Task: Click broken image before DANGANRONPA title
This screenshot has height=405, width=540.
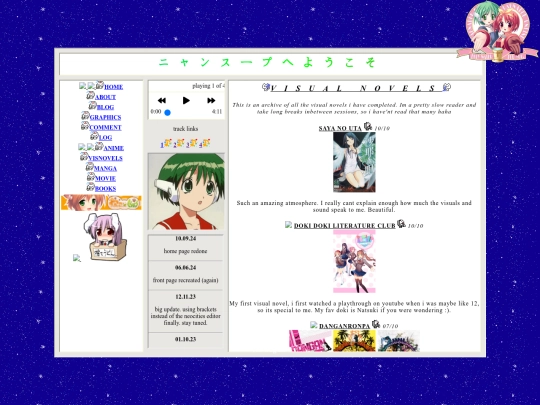Action: pyautogui.click(x=314, y=325)
